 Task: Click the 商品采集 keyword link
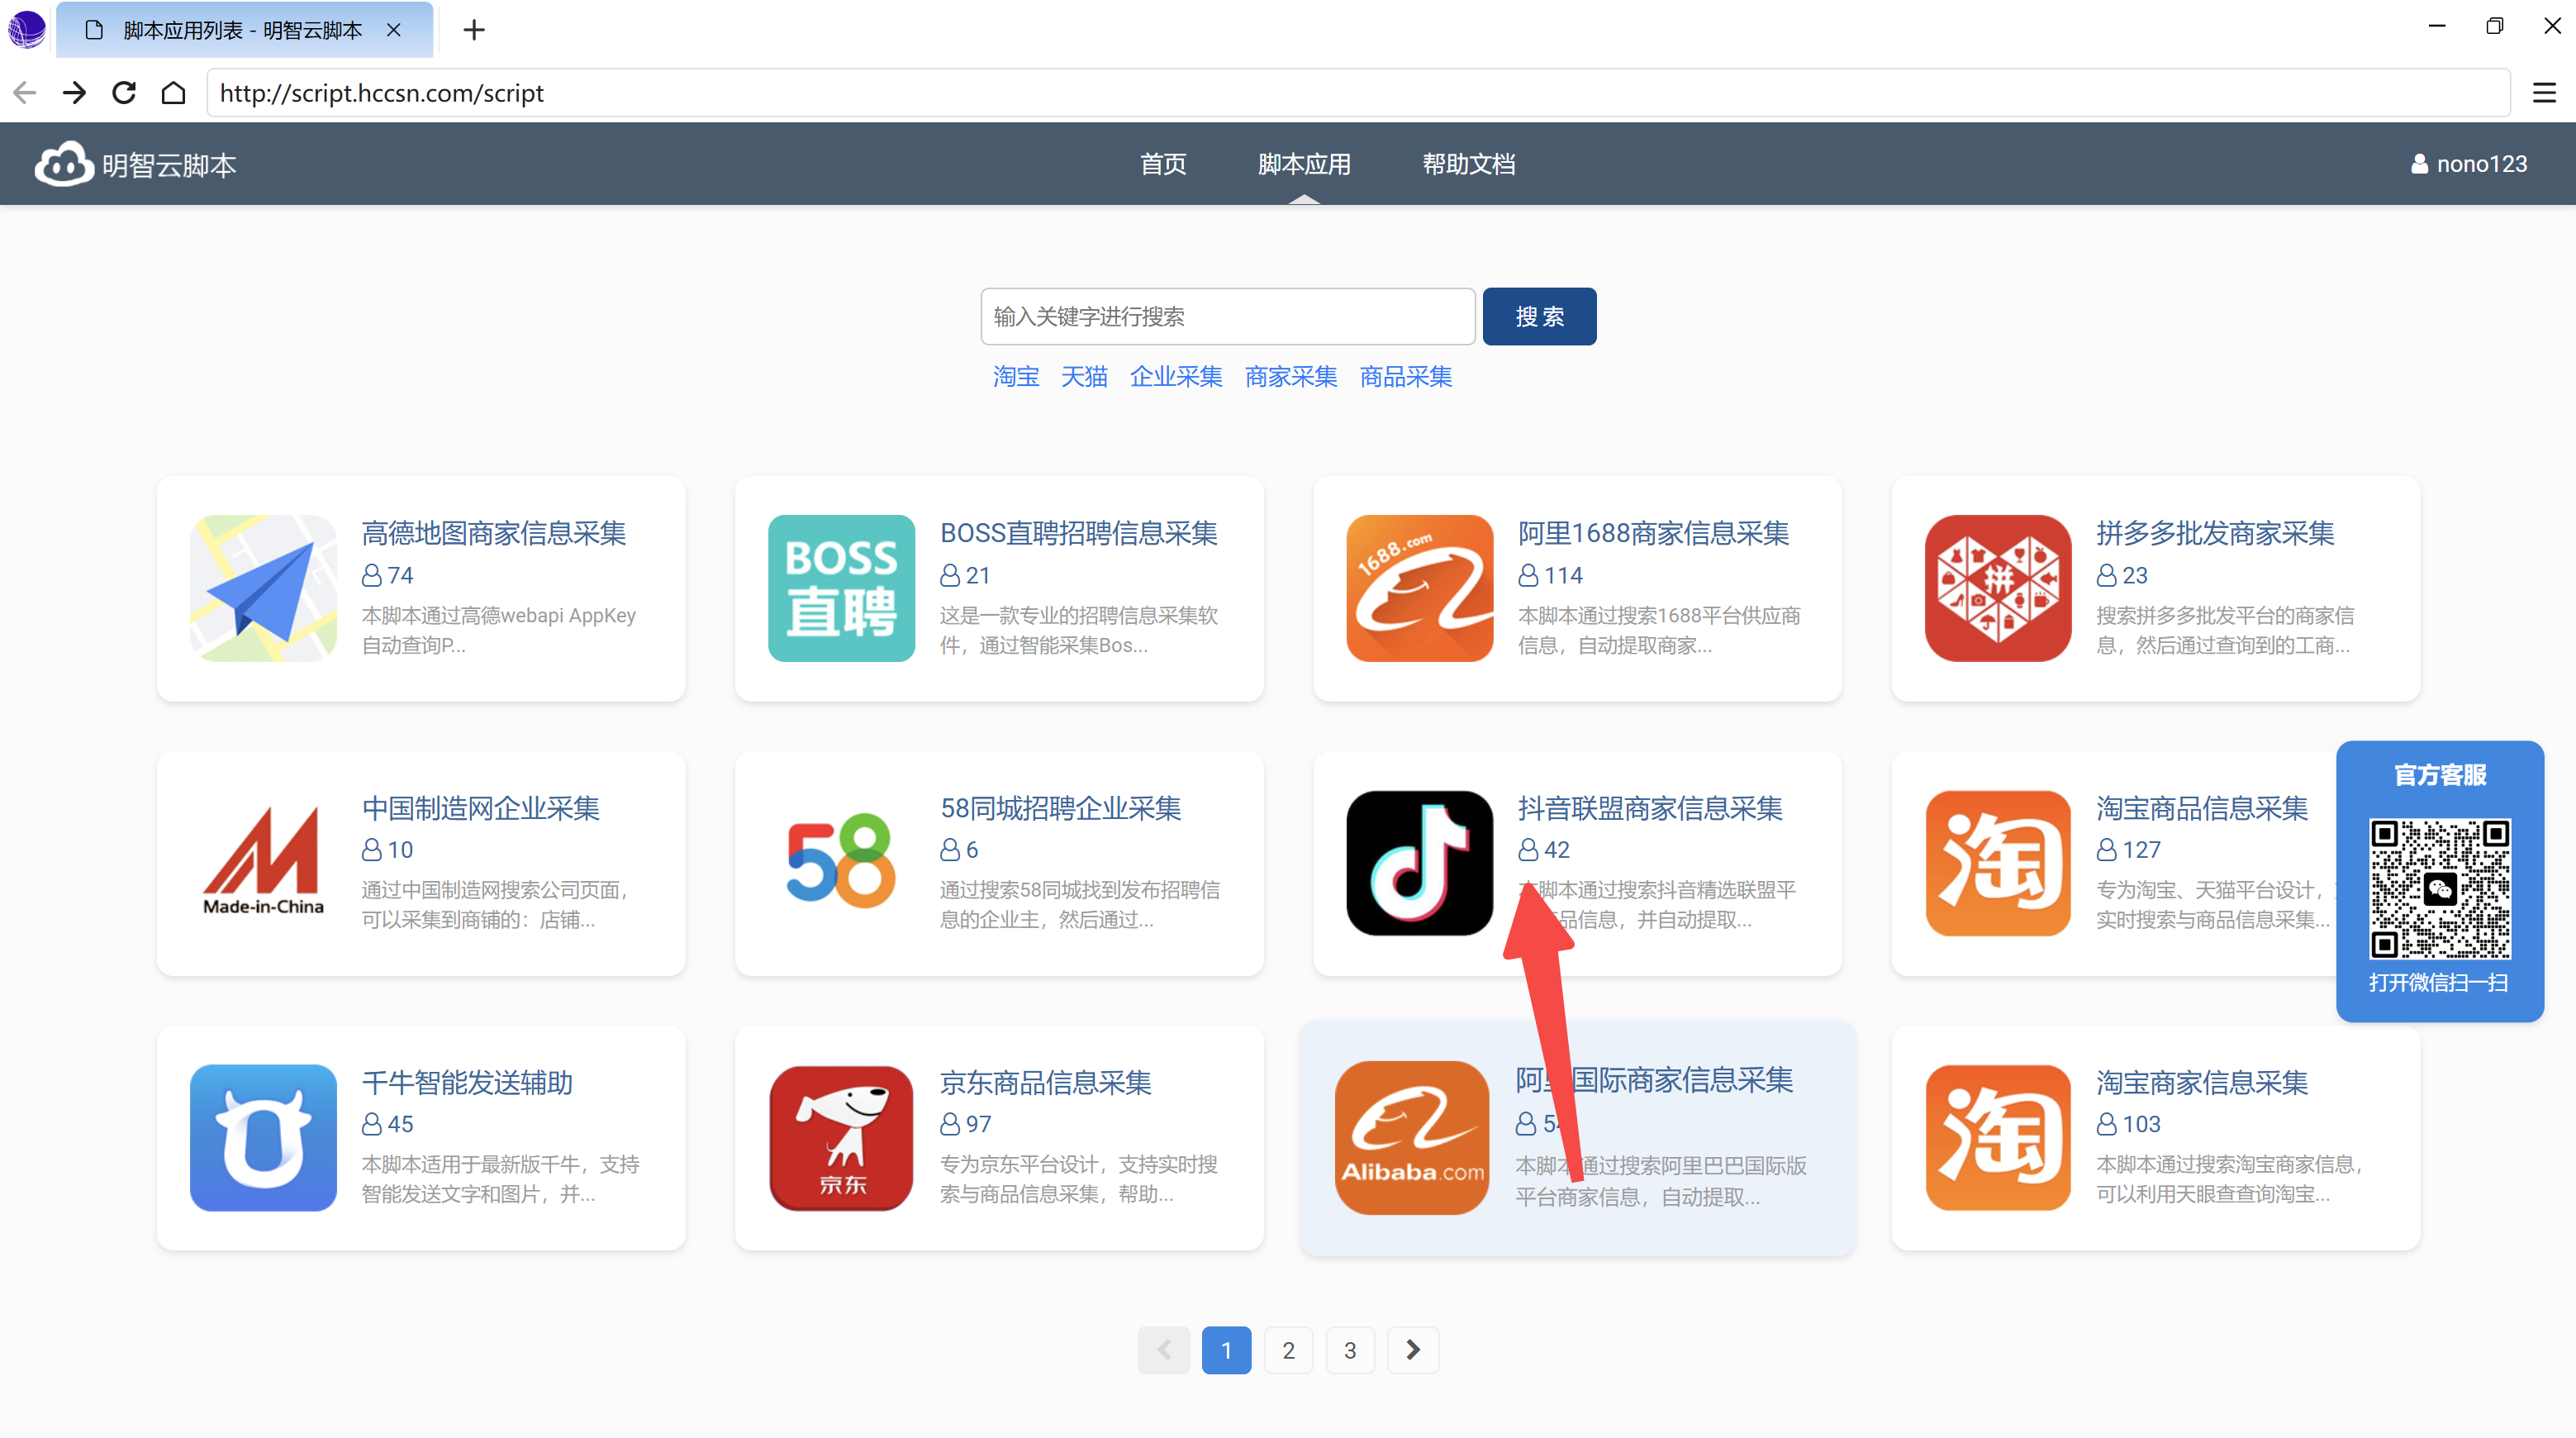pos(1406,376)
